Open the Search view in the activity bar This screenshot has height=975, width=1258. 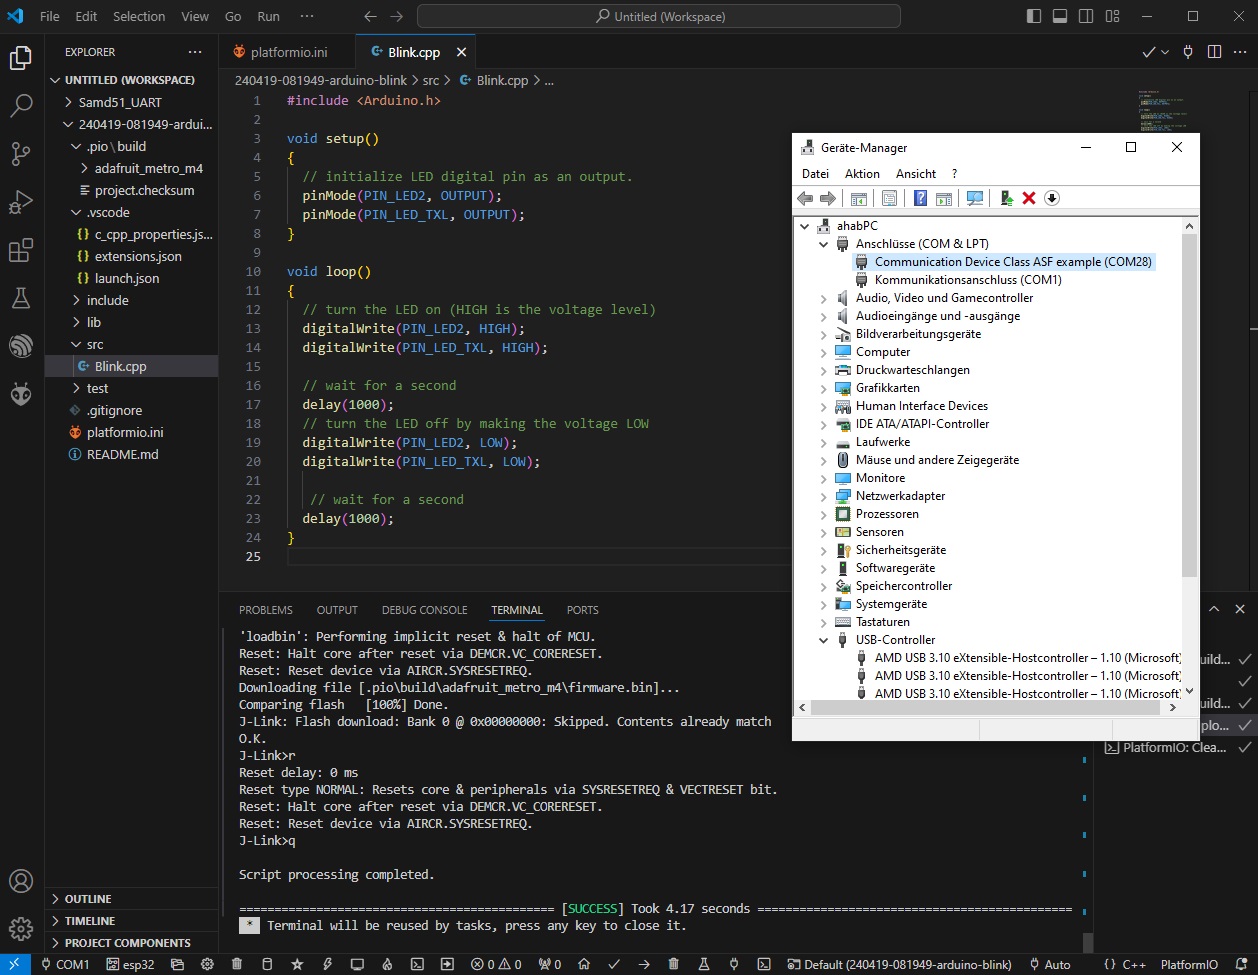21,105
